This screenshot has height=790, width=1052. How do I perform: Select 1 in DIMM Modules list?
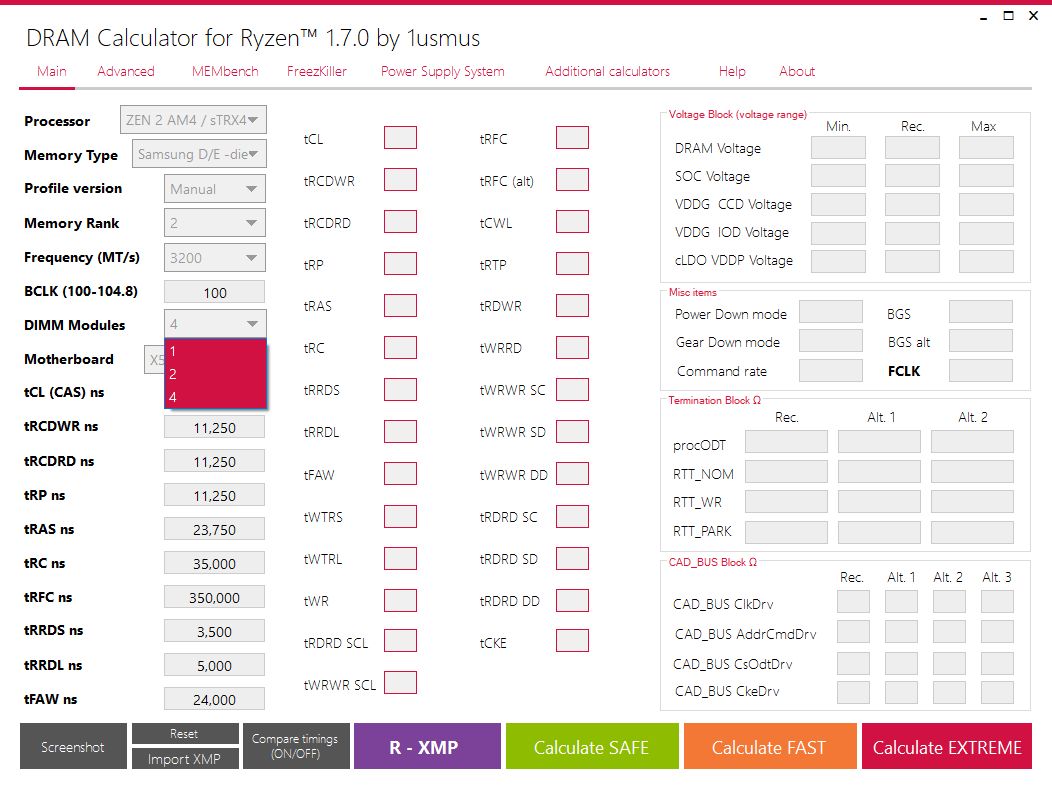[215, 351]
